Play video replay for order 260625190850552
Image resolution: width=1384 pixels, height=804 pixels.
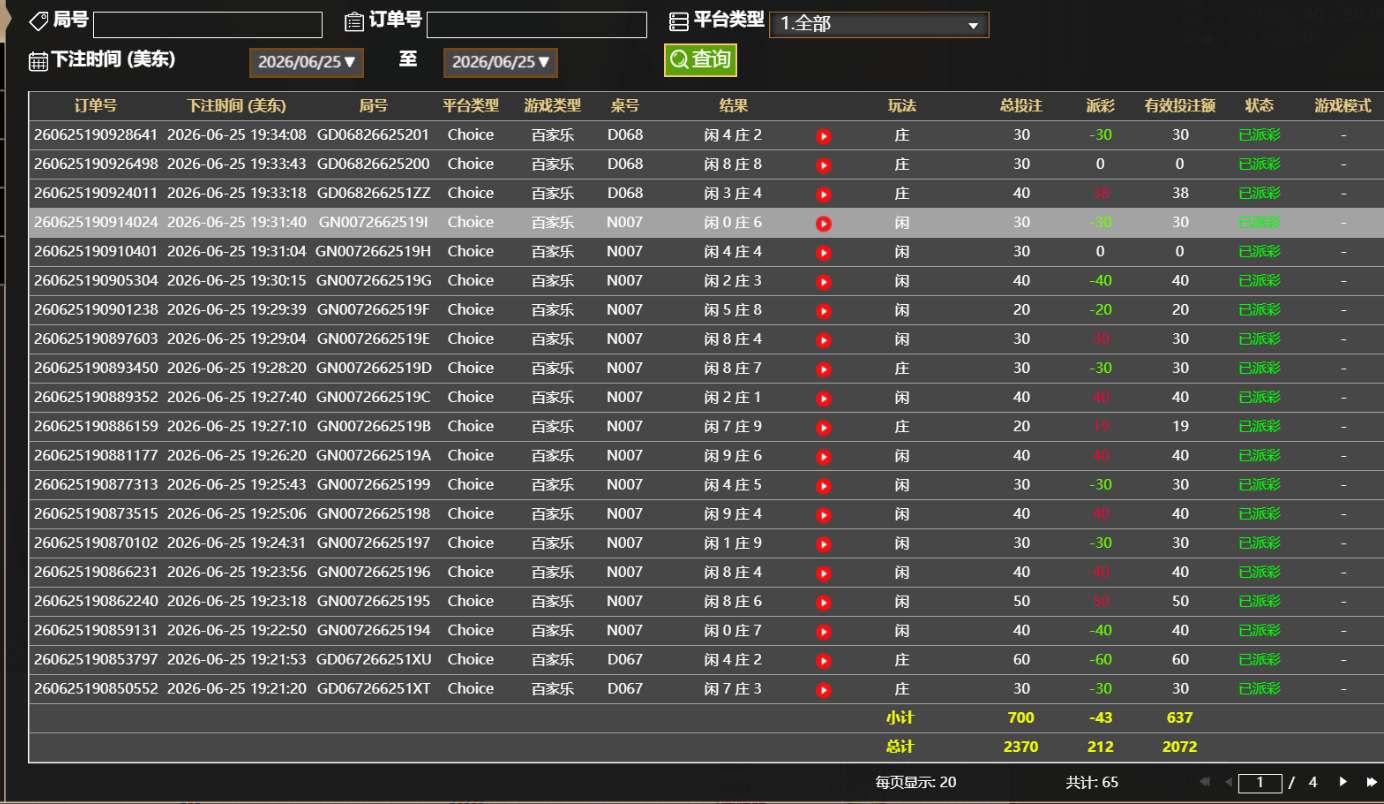824,690
